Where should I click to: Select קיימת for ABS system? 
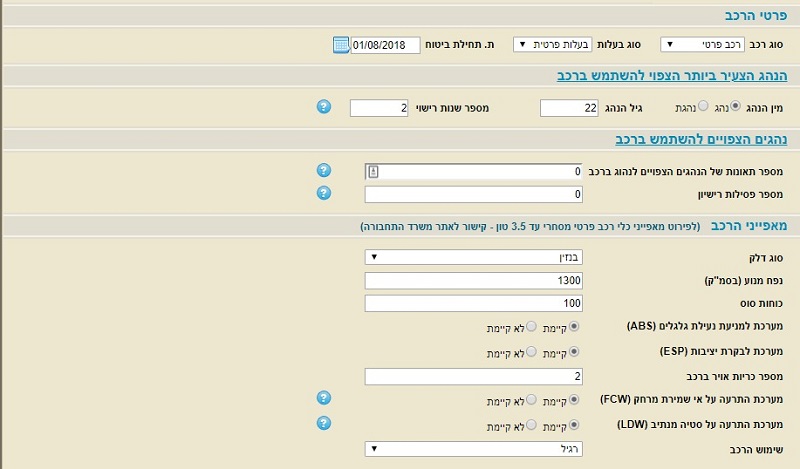click(x=574, y=326)
